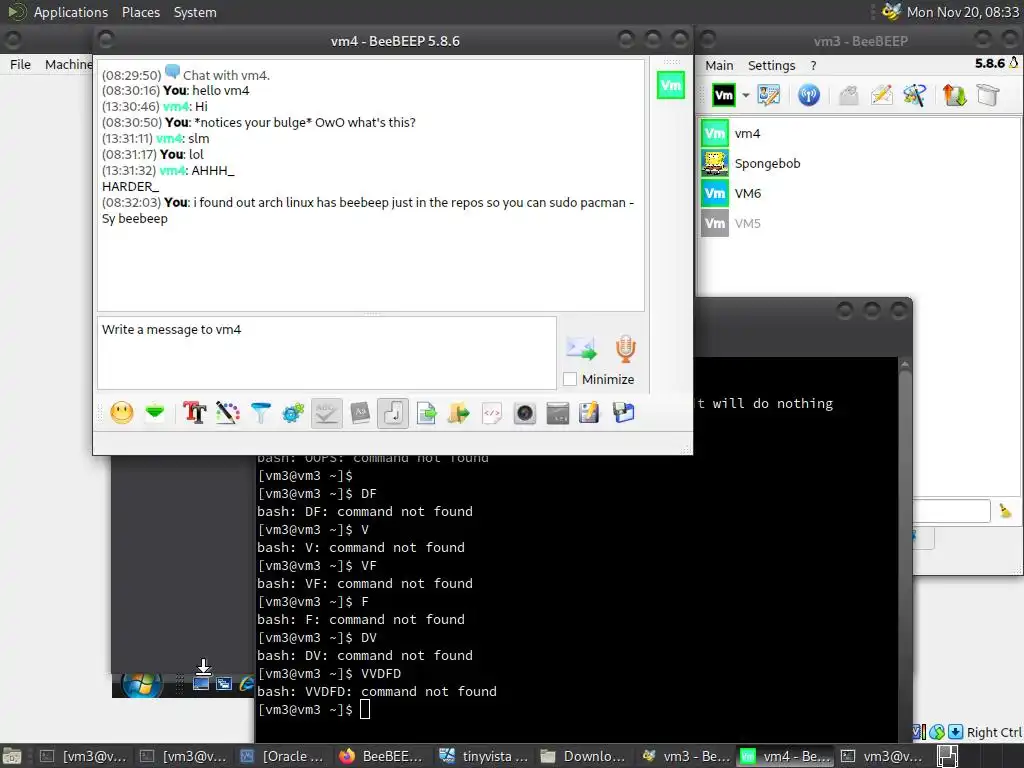
Task: Open the ? help menu in vm3 BeeBEEP
Action: pos(813,65)
